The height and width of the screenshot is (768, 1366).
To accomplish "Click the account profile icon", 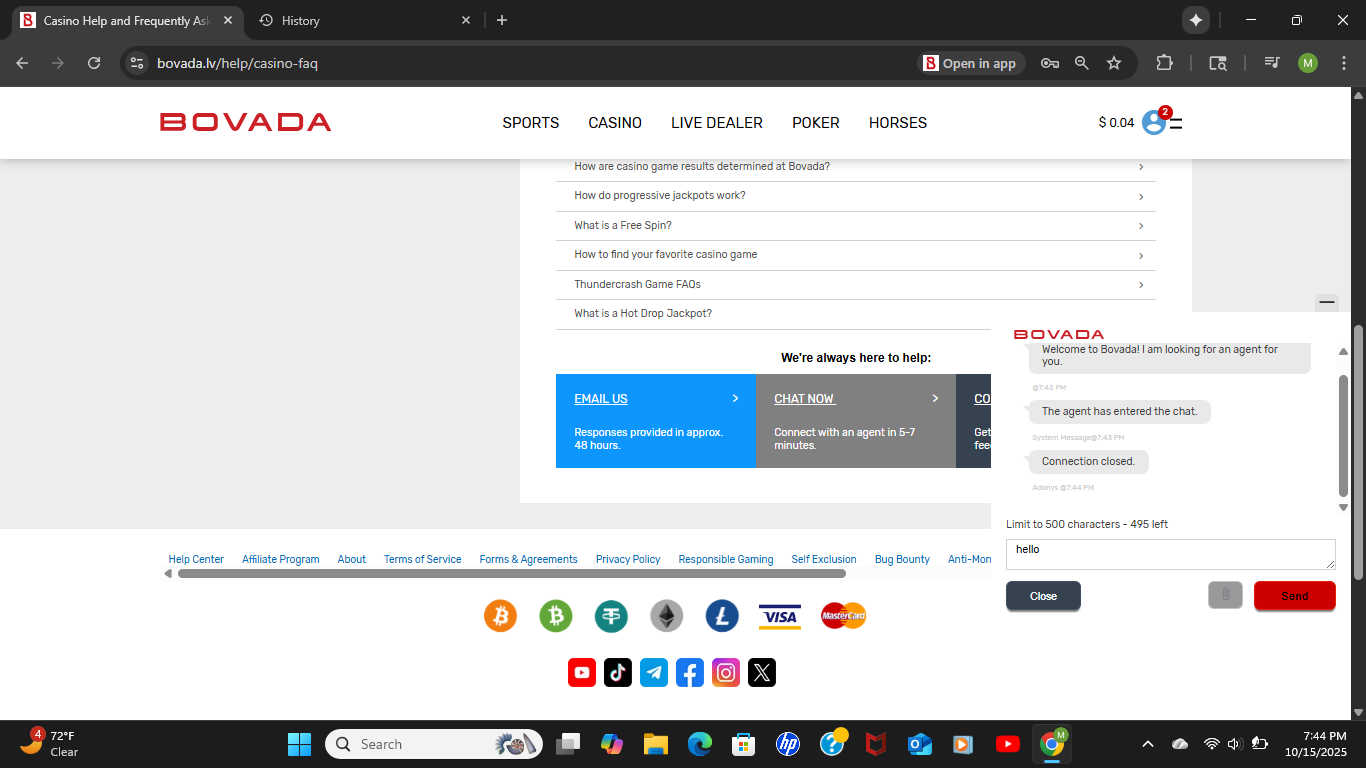I will click(1154, 123).
